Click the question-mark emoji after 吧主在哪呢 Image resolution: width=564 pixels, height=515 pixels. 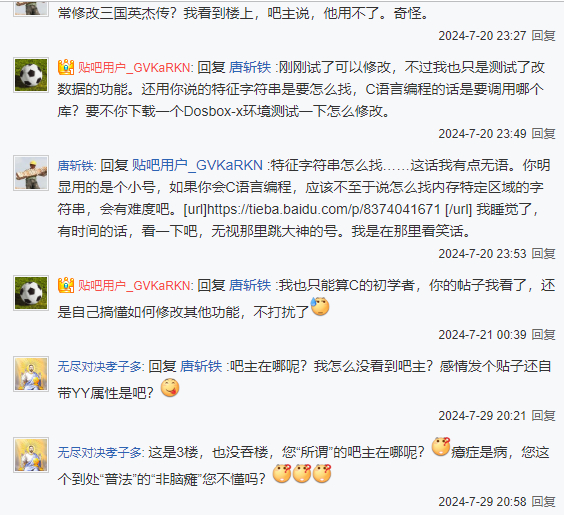[x=441, y=447]
